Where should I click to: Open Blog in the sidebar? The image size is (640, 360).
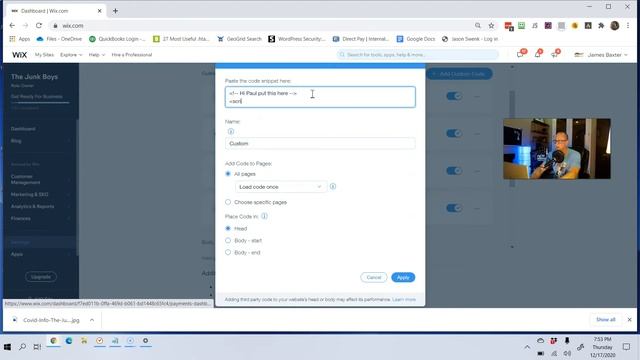pos(16,141)
